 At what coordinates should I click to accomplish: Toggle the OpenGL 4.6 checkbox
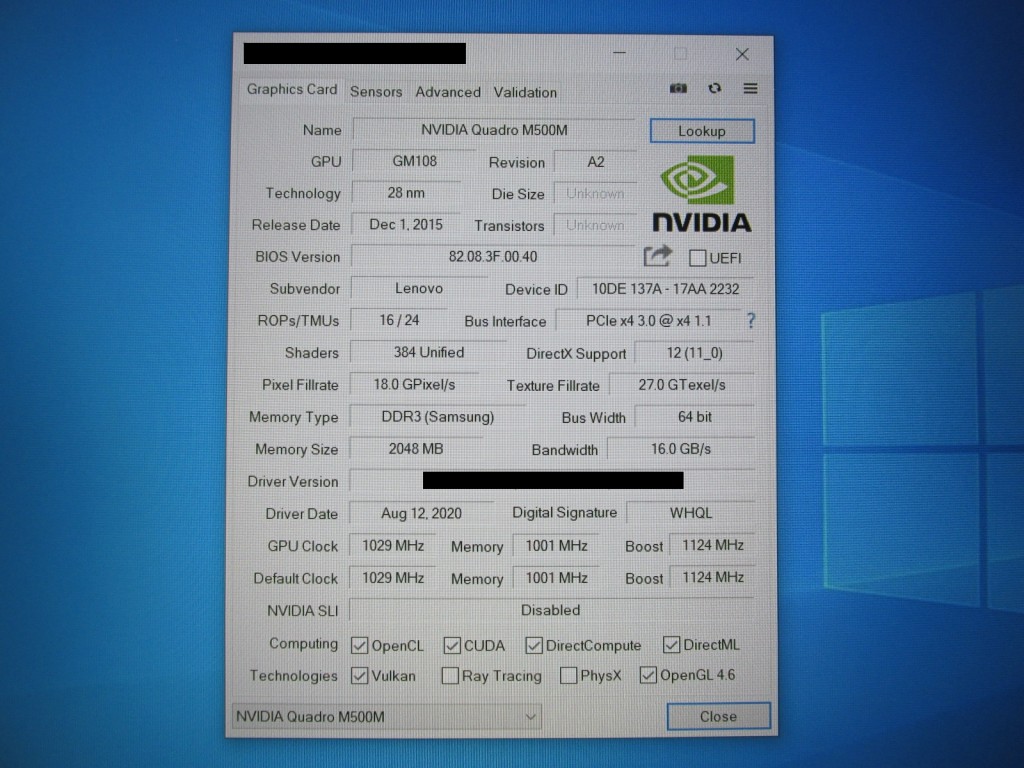tap(648, 675)
